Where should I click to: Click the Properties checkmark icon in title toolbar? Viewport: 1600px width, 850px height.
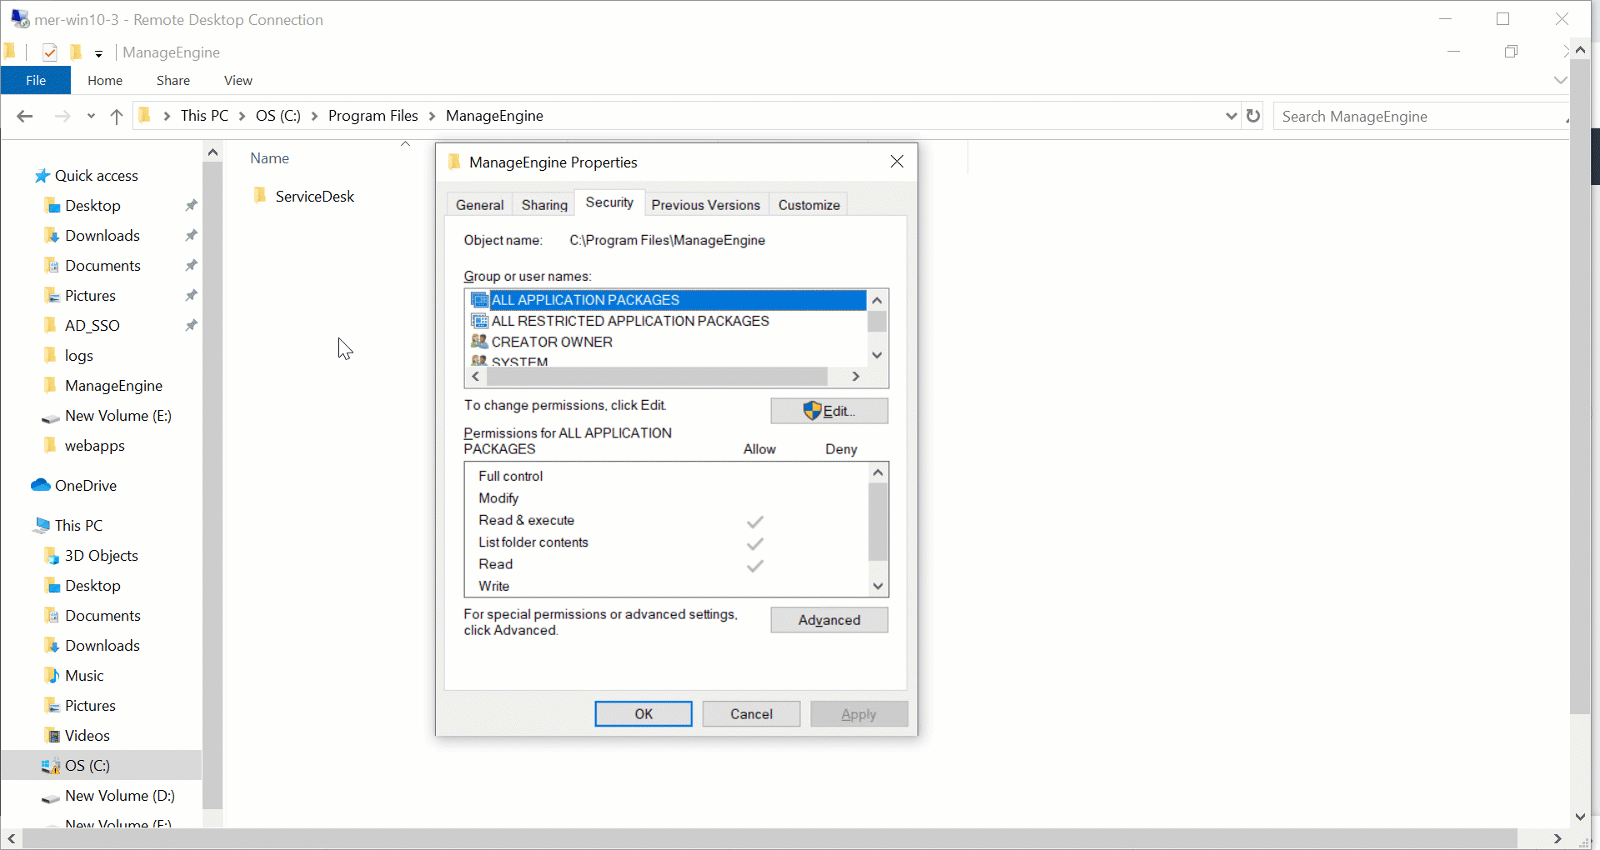pyautogui.click(x=50, y=52)
